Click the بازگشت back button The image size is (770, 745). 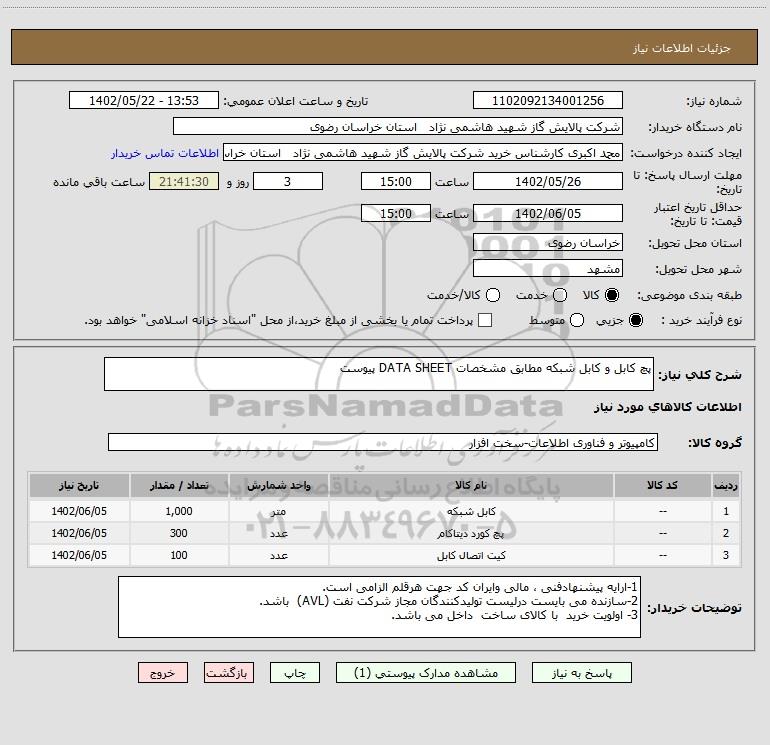click(229, 673)
